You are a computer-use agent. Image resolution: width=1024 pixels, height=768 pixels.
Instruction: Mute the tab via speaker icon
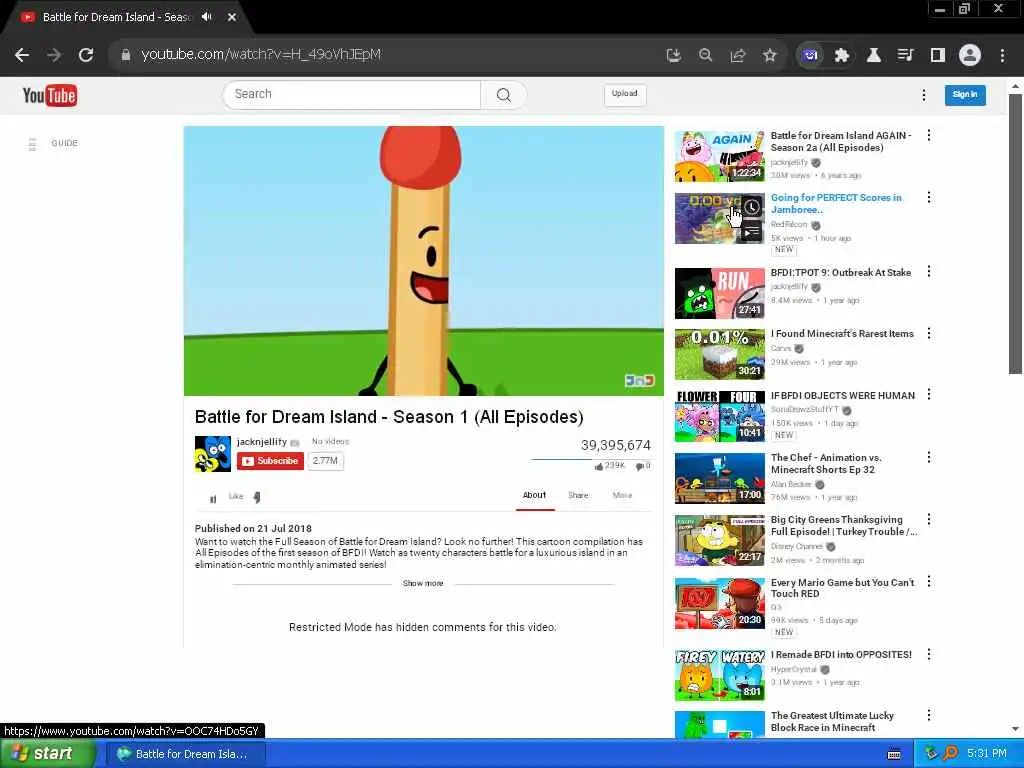click(207, 17)
